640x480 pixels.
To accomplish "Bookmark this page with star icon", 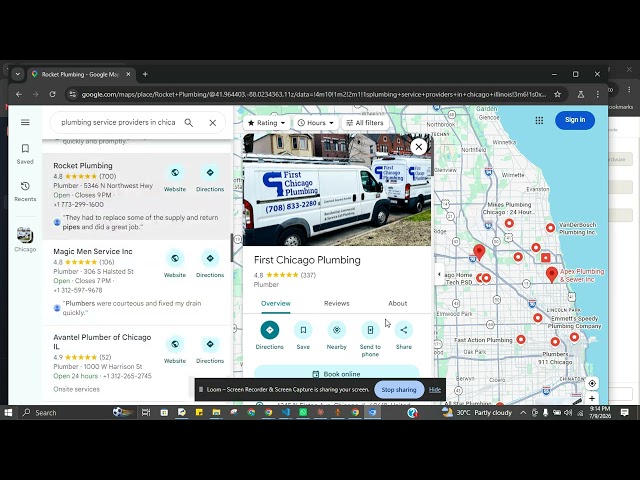I will click(x=557, y=94).
